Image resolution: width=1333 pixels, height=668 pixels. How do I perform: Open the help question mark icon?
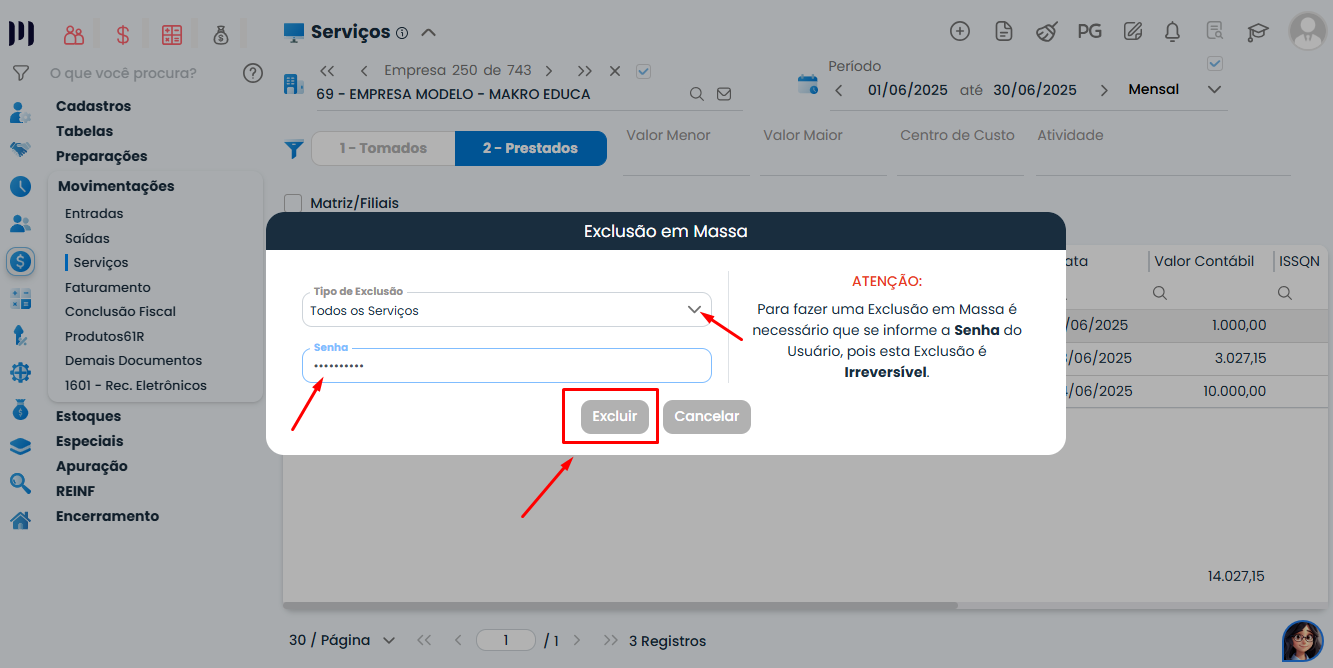[x=252, y=73]
